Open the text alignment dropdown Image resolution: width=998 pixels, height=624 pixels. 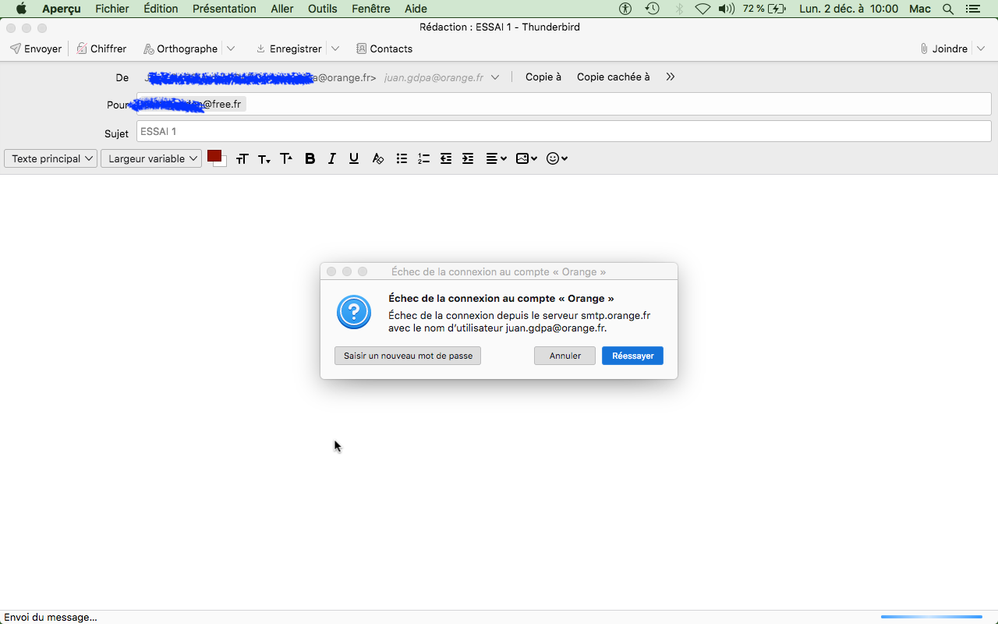click(x=496, y=159)
